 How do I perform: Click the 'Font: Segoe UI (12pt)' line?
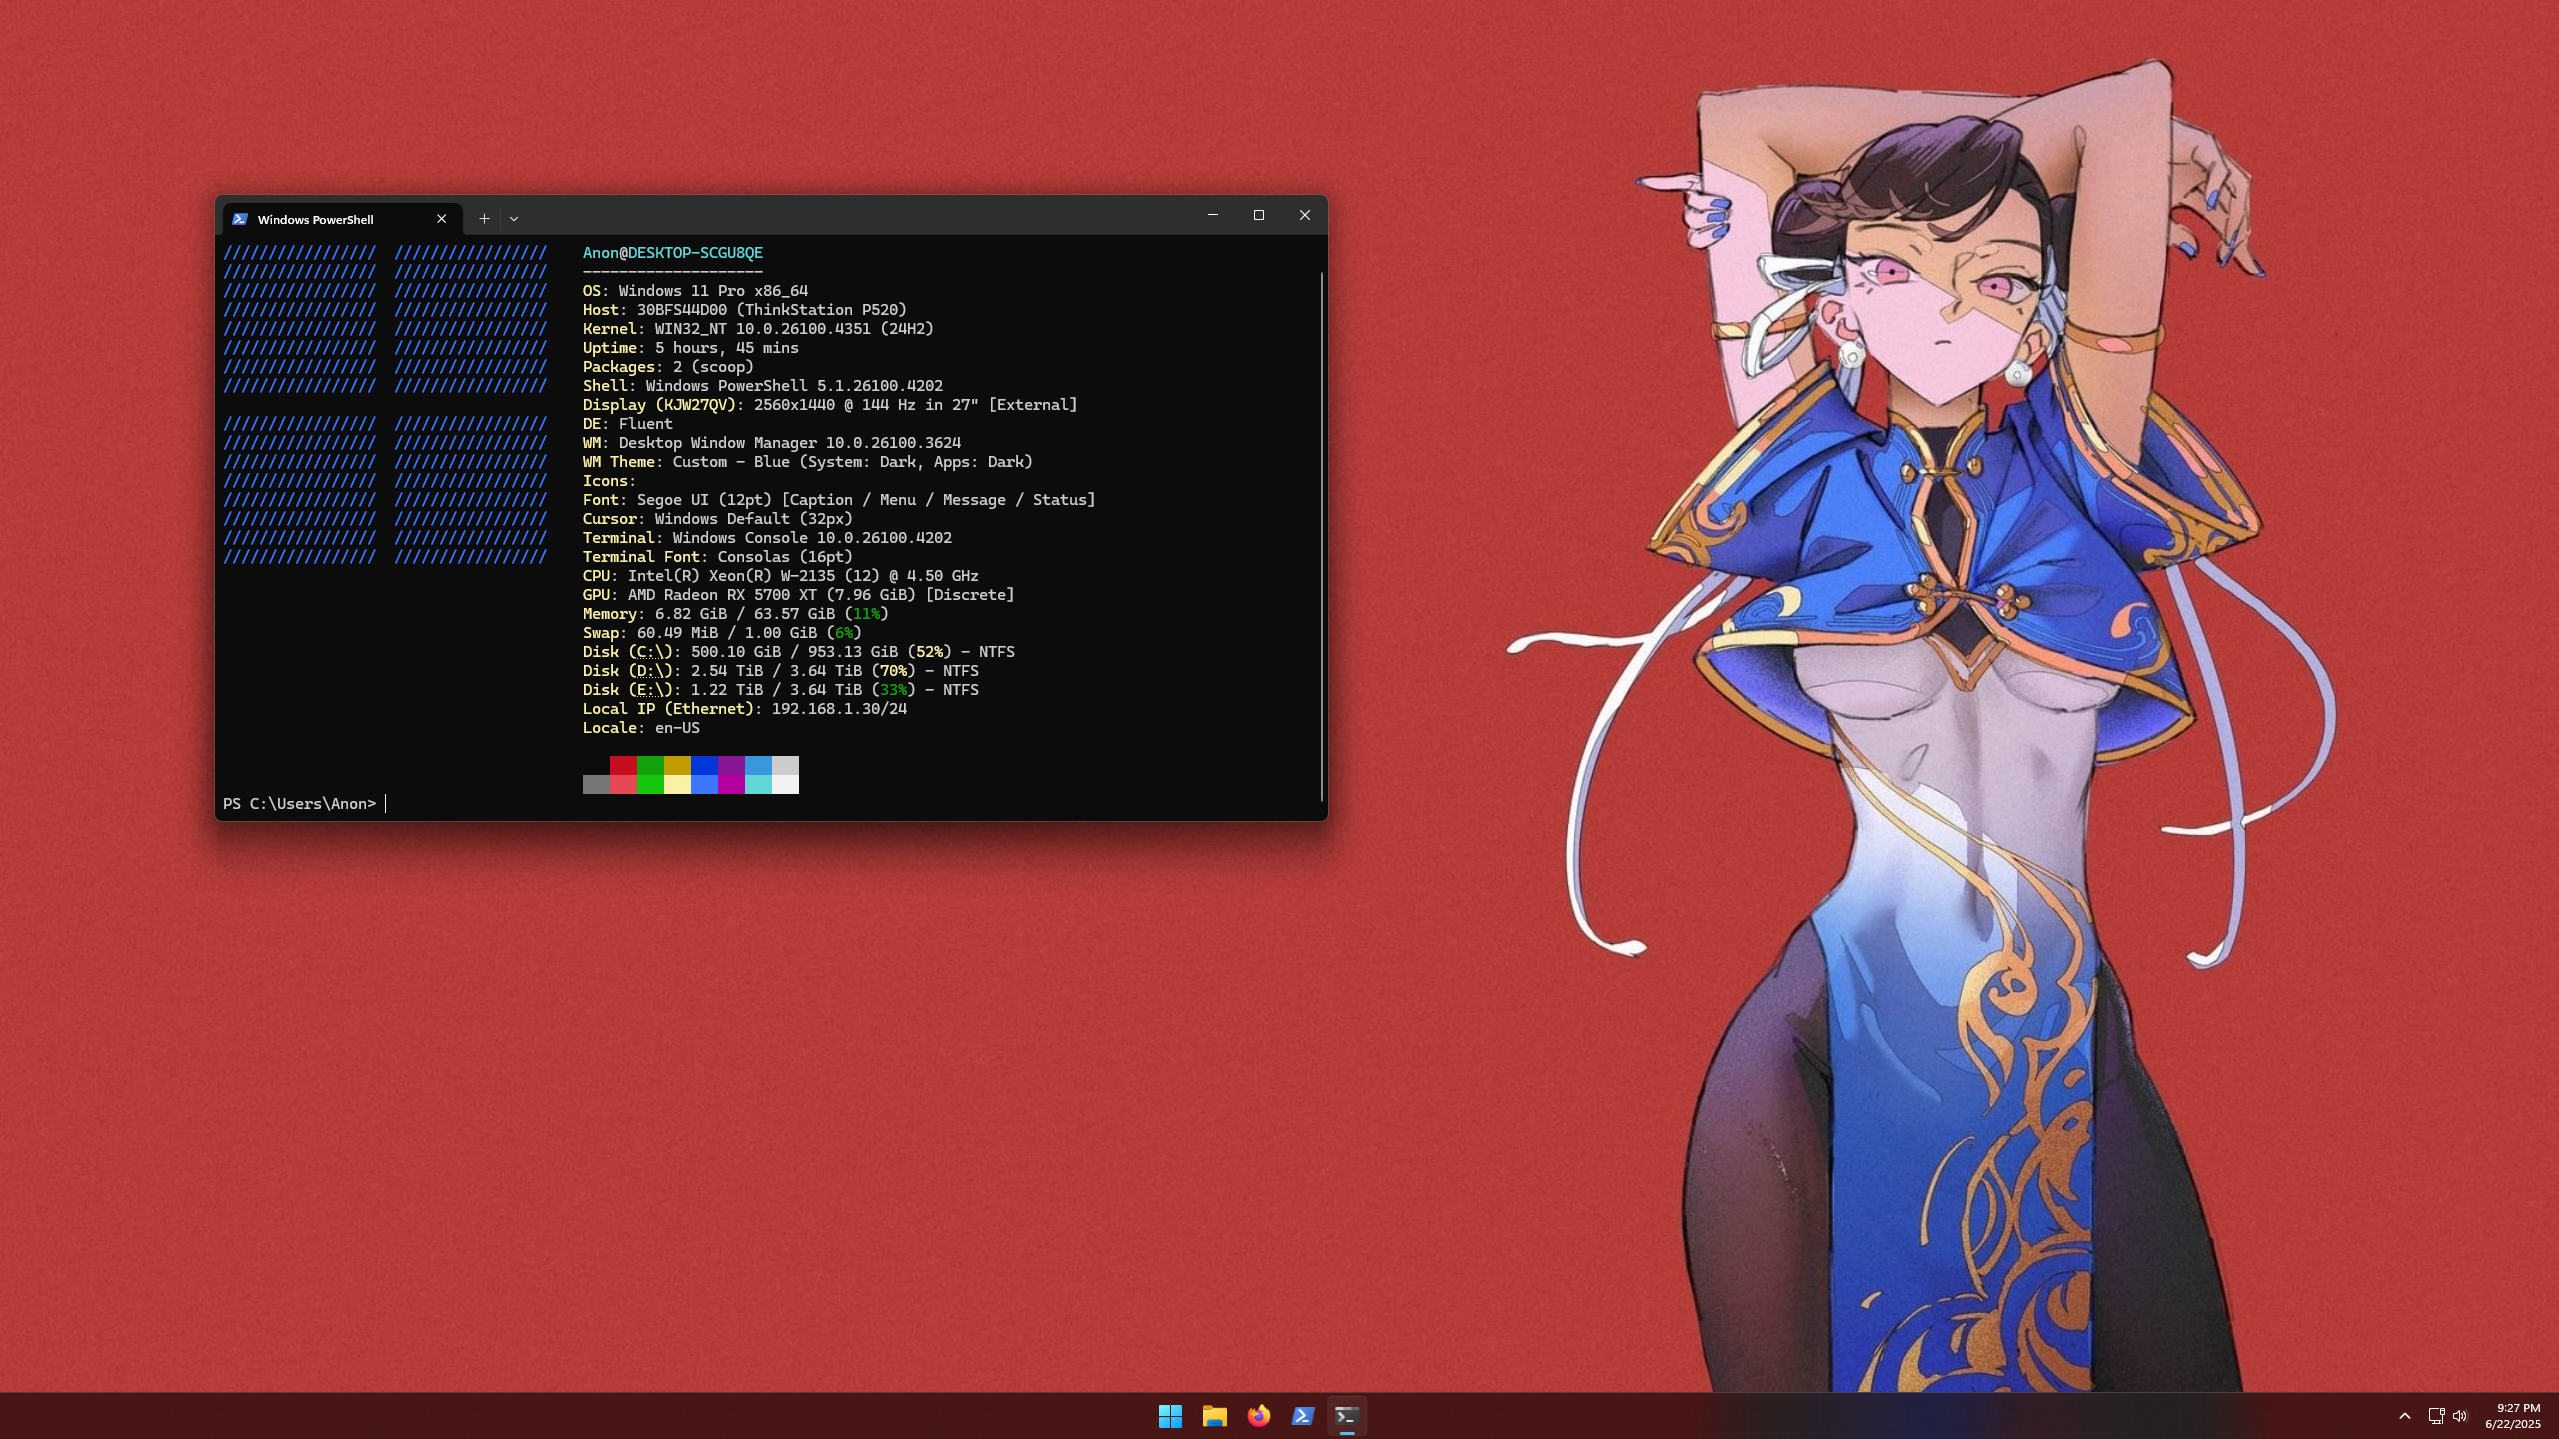click(839, 500)
